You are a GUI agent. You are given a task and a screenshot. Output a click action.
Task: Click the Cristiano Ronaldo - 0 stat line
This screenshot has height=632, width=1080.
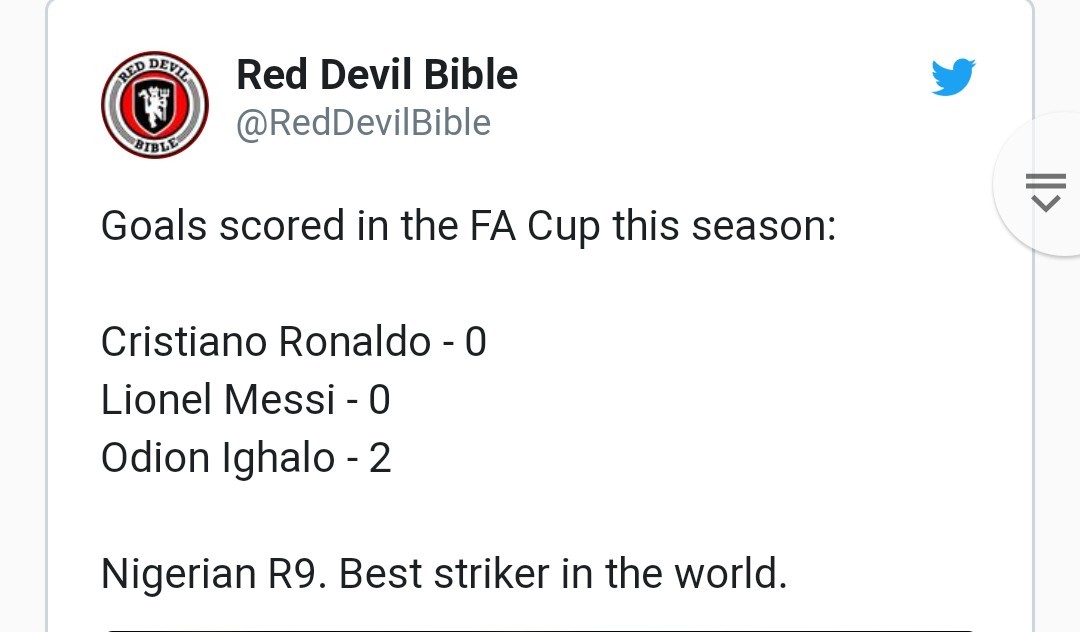293,341
